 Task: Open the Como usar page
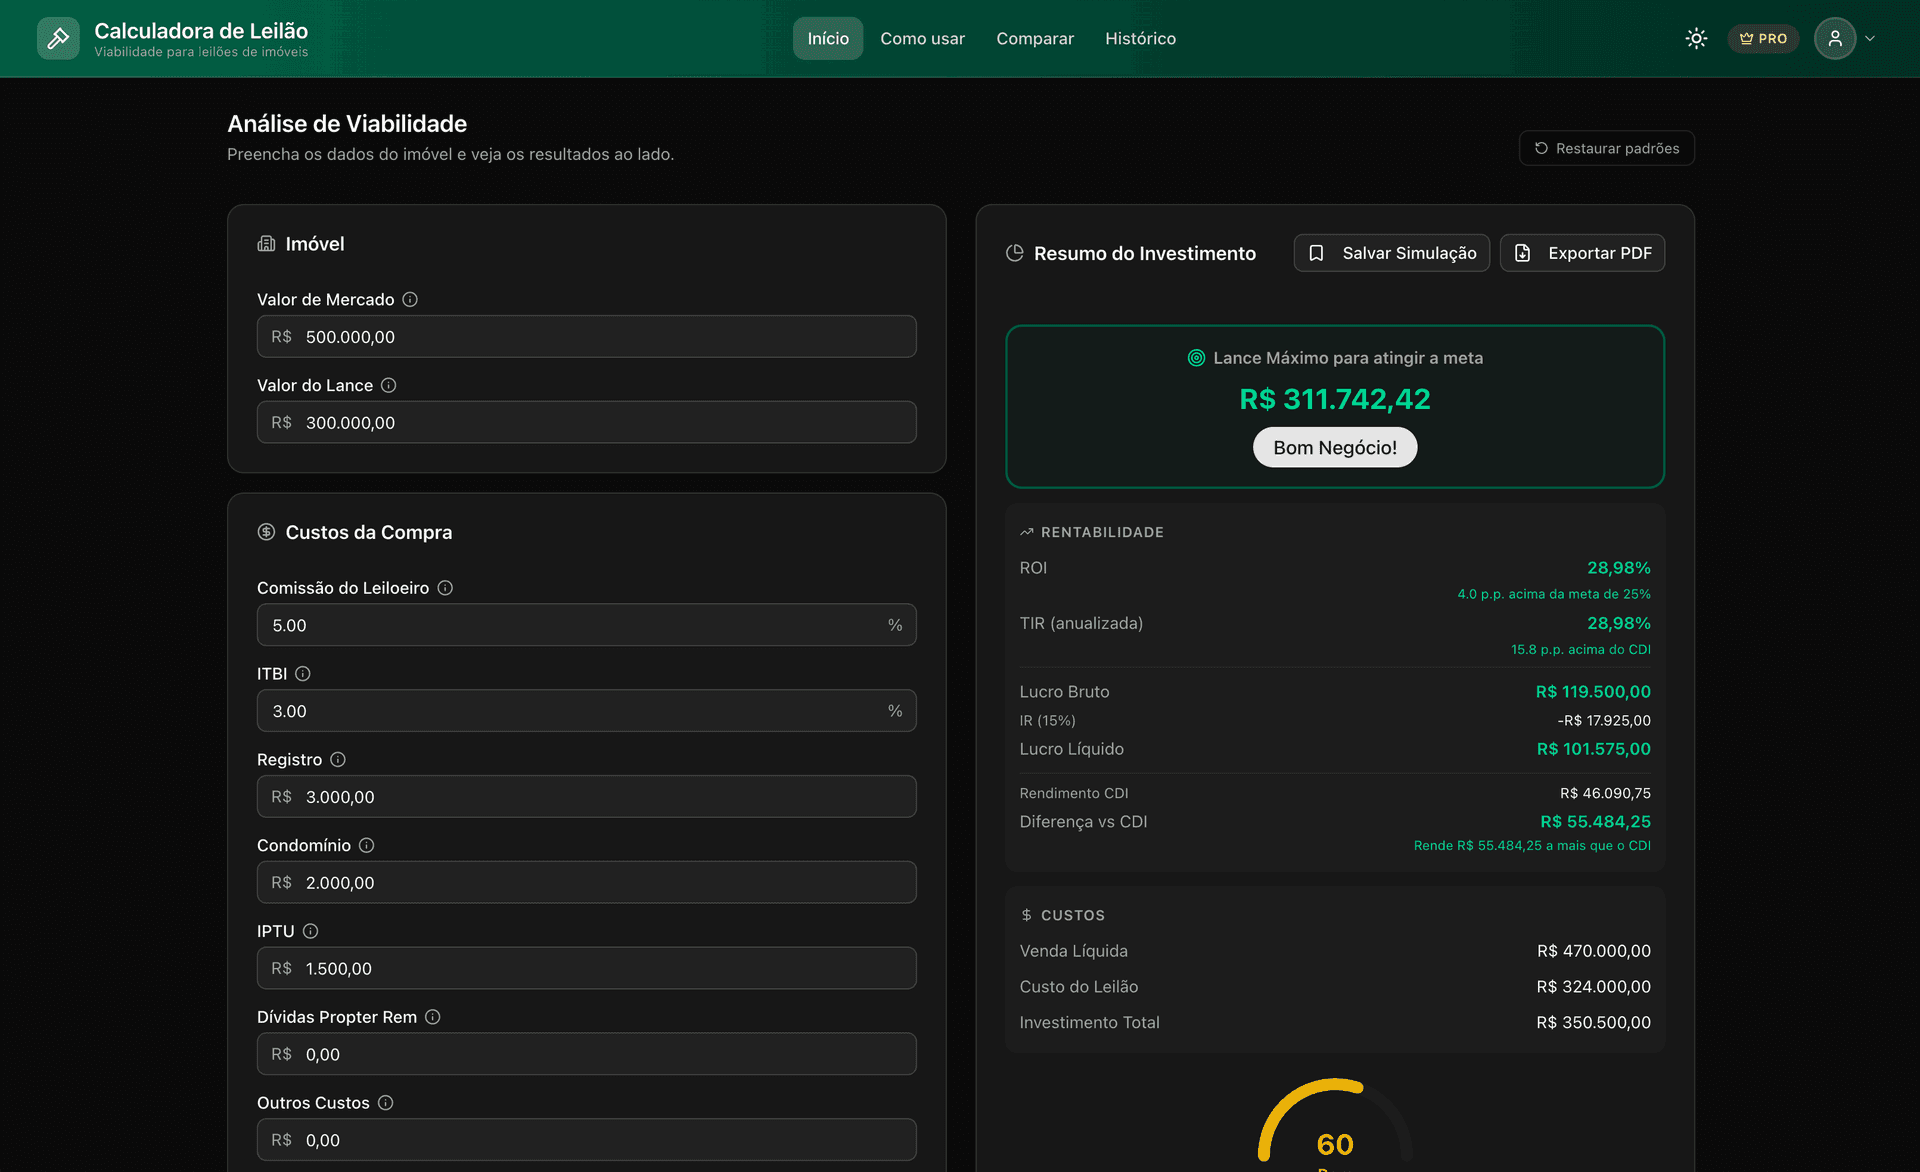[922, 38]
